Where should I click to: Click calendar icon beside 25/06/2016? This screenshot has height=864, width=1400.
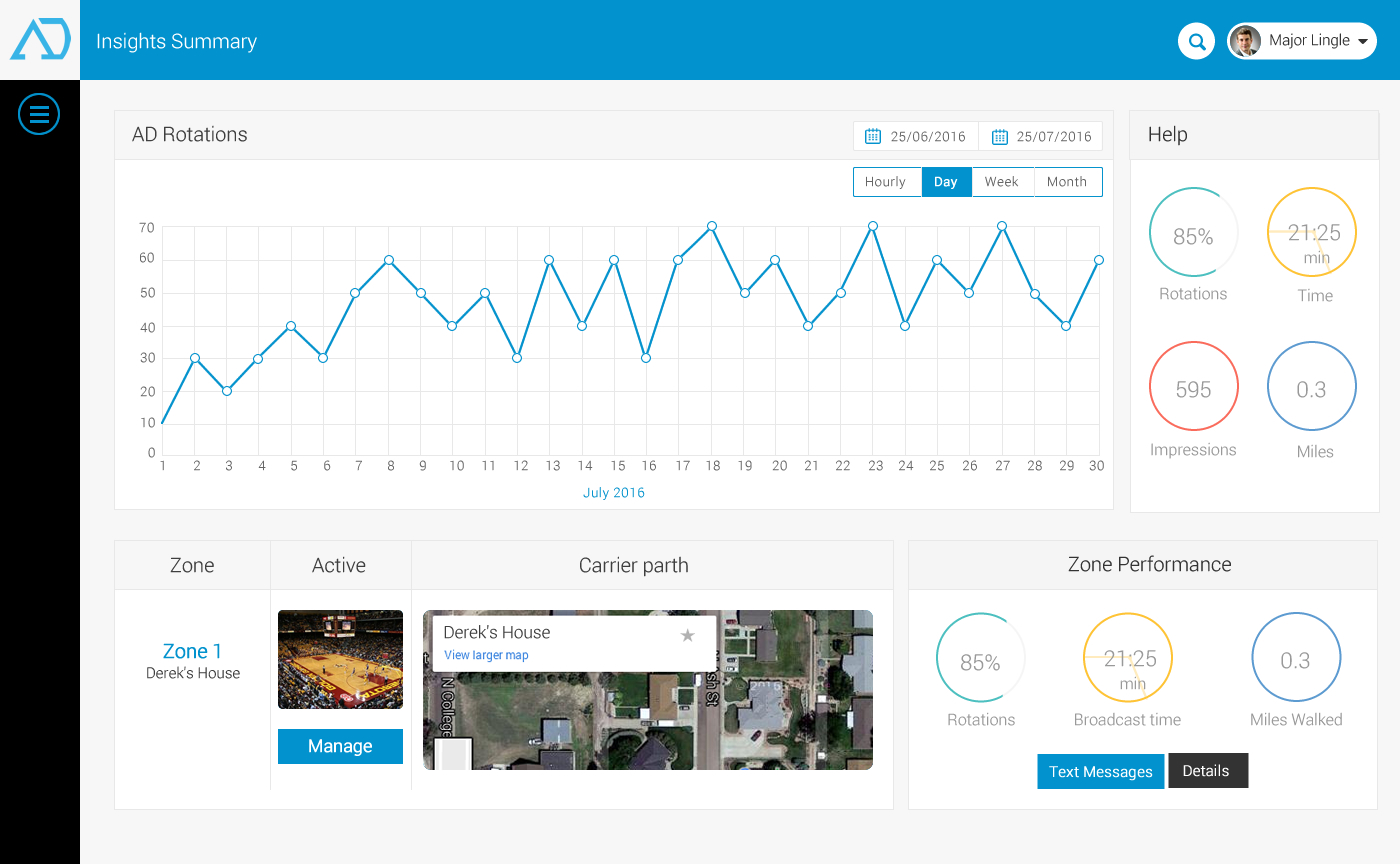tap(872, 136)
